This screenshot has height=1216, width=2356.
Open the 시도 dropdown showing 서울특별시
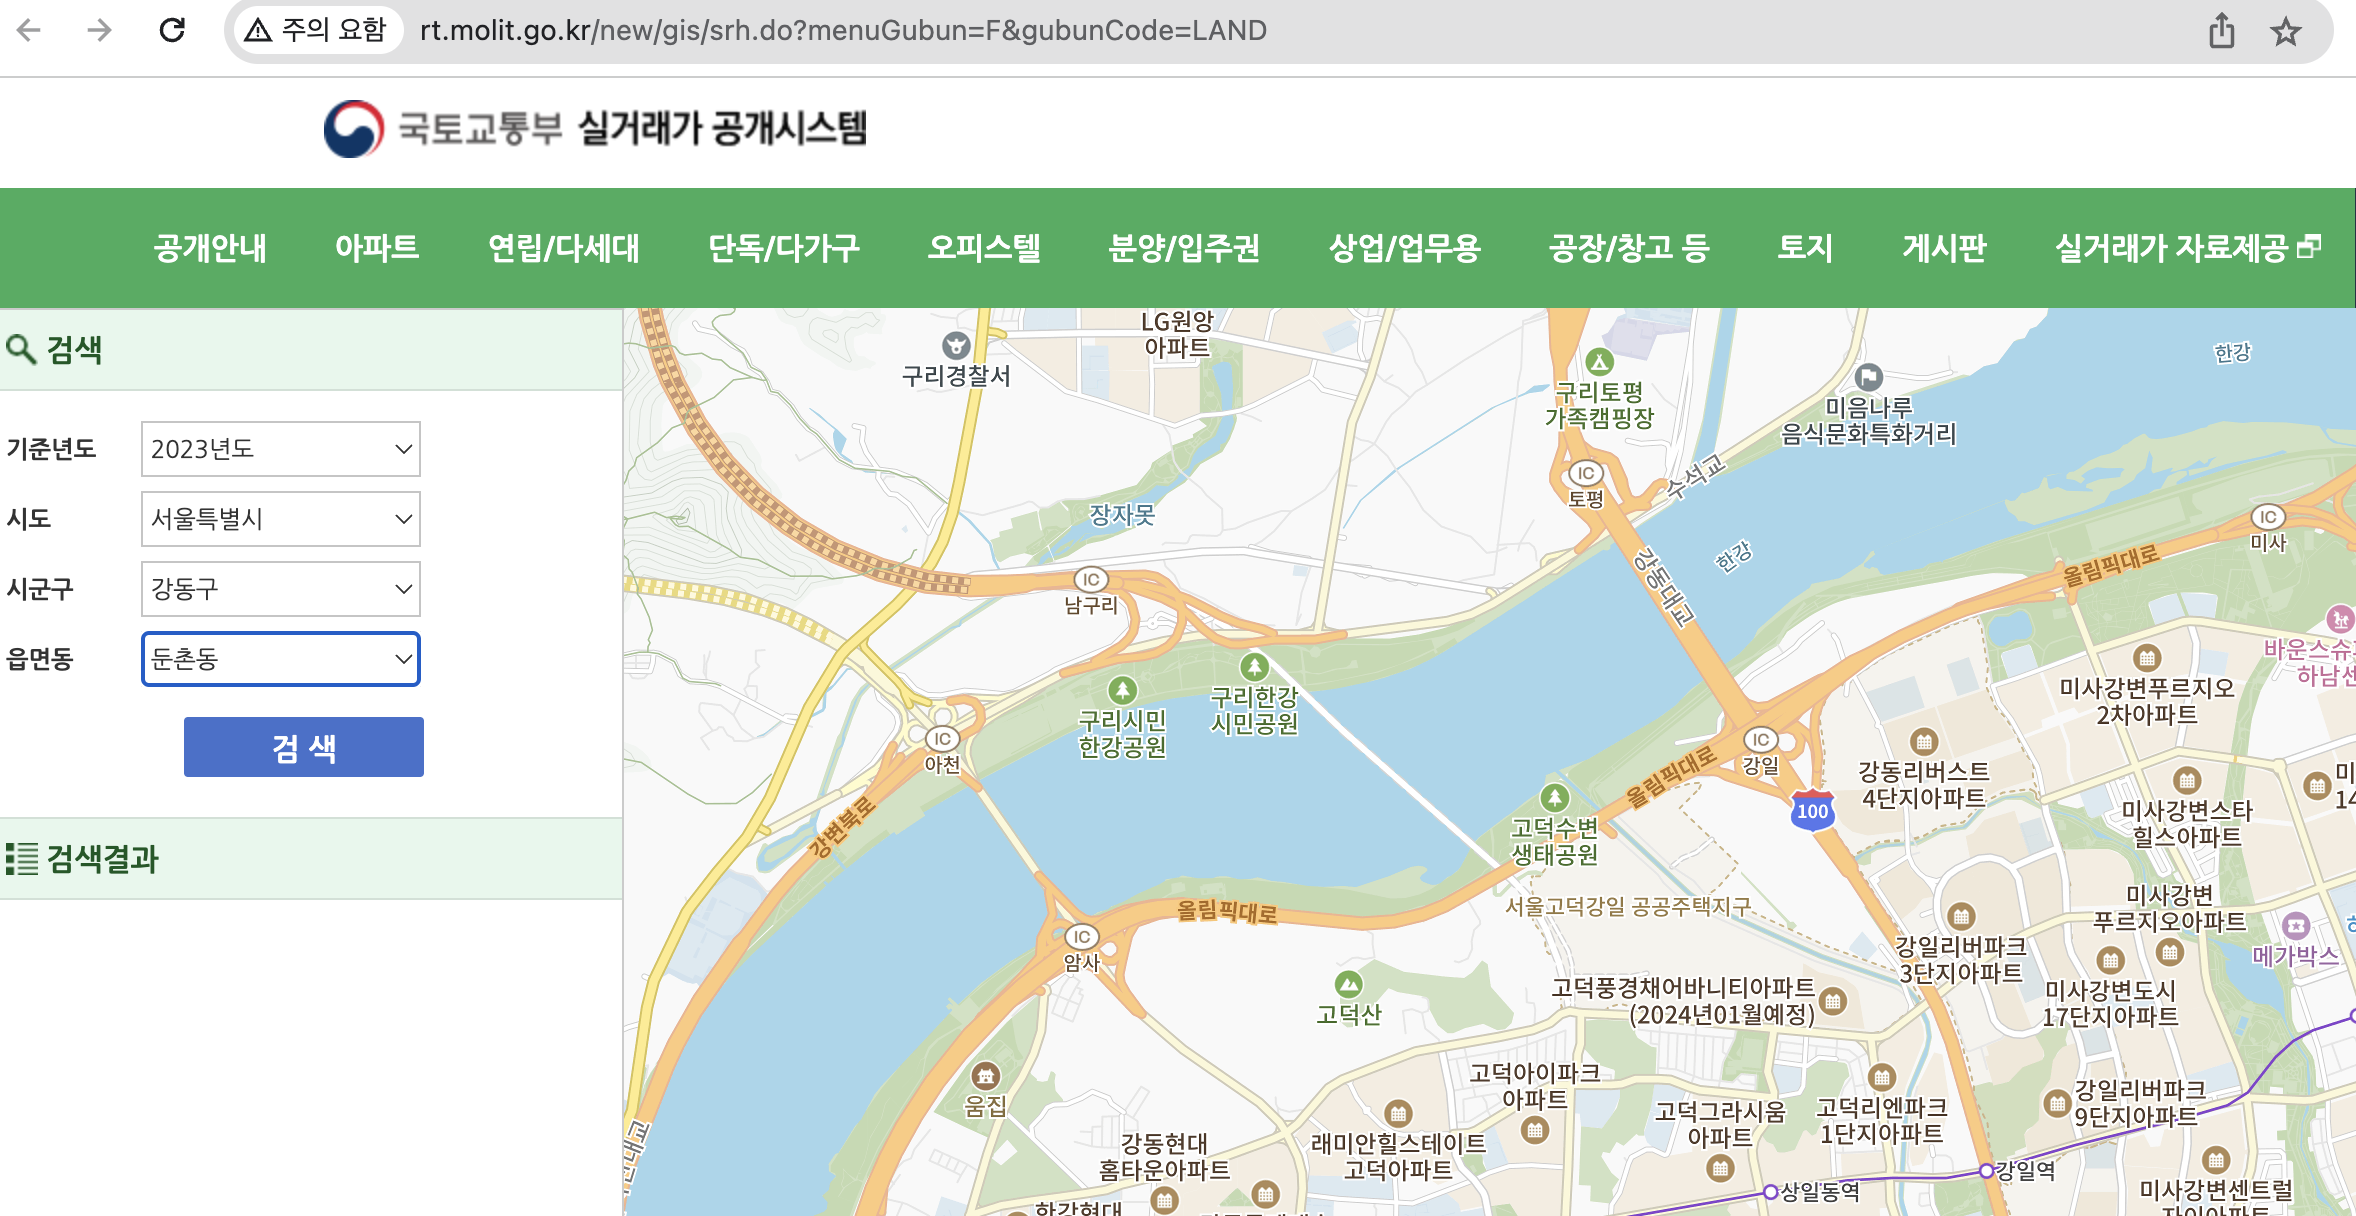coord(280,519)
